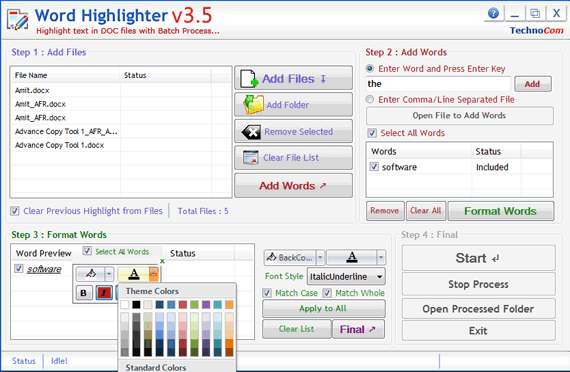
Task: Uncheck the software word in Words list
Action: [374, 167]
